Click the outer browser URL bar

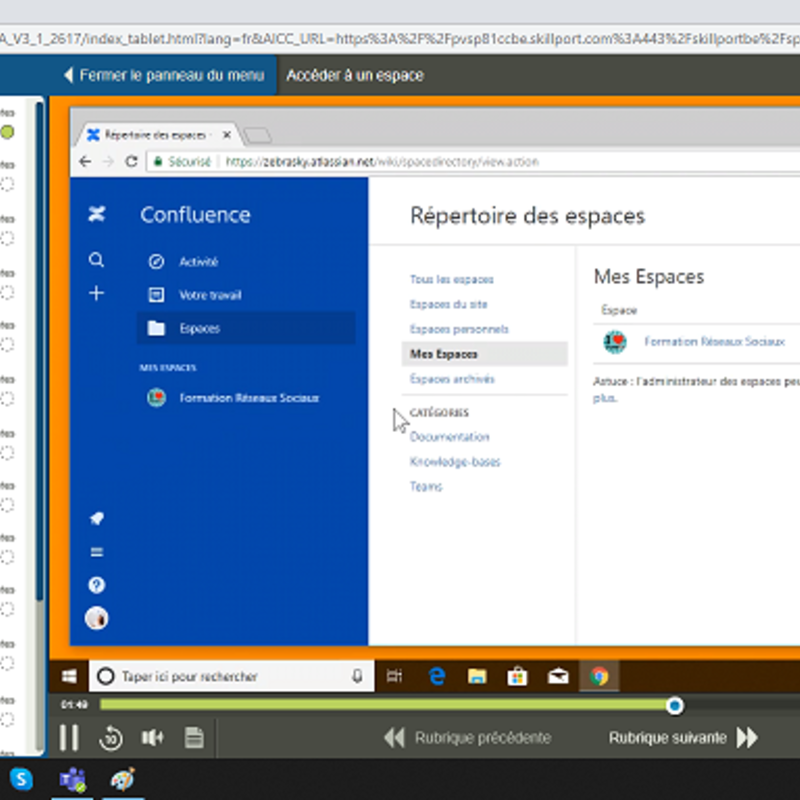pyautogui.click(x=400, y=39)
